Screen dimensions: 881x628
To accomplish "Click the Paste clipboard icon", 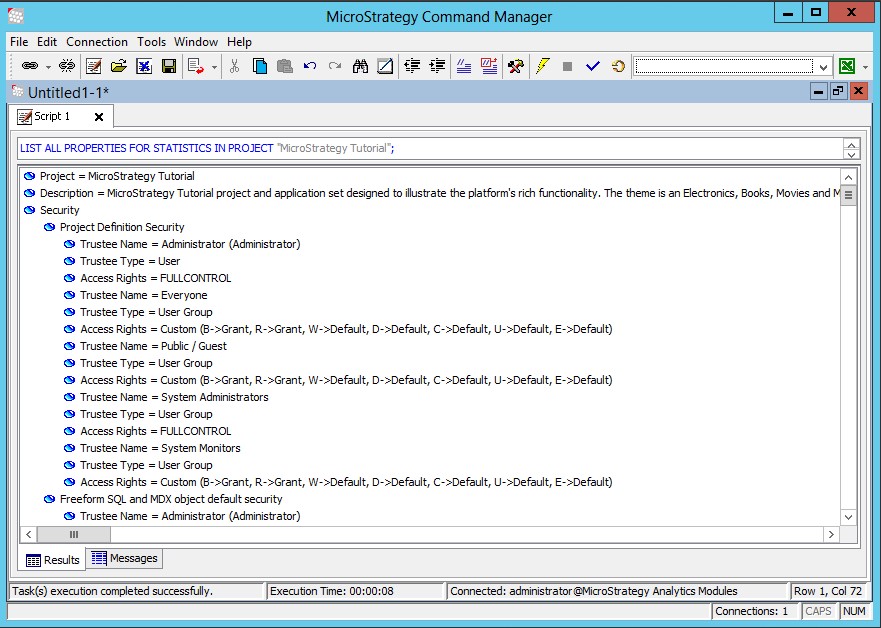I will pos(283,66).
